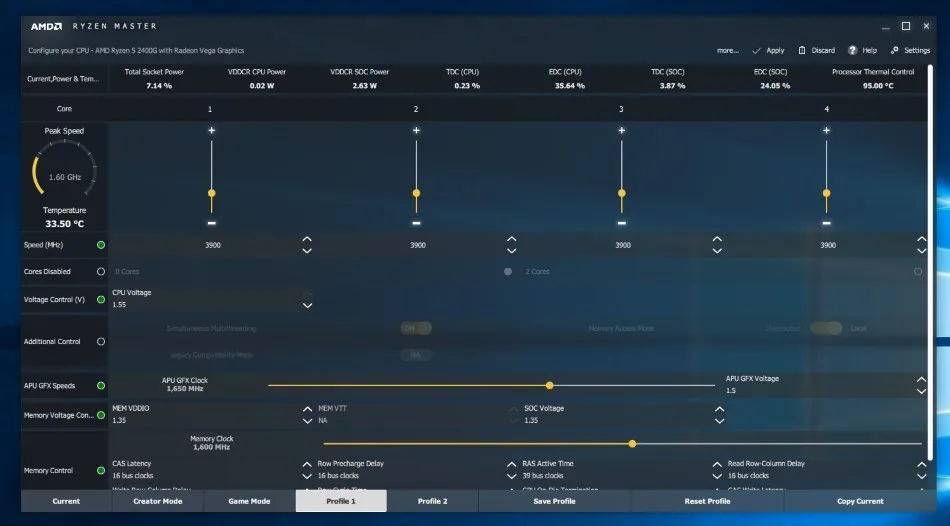Image resolution: width=950 pixels, height=526 pixels.
Task: Open Settings gear icon
Action: 894,50
